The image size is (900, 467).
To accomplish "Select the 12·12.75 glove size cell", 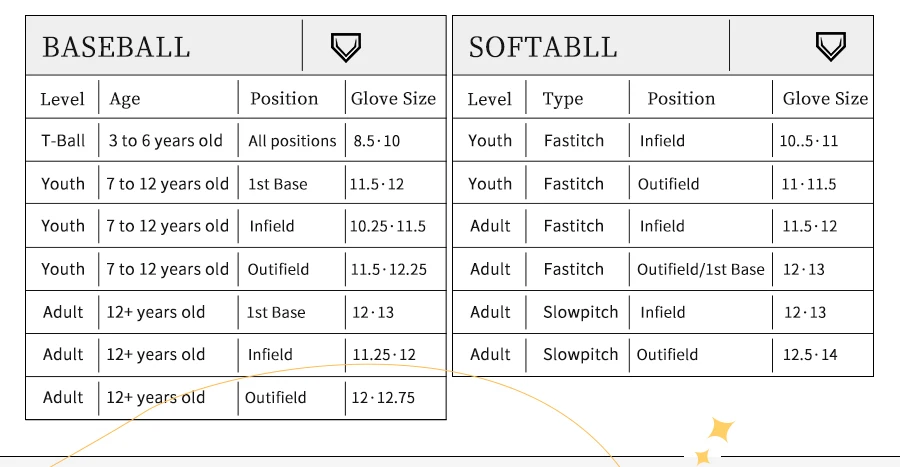I will (383, 398).
